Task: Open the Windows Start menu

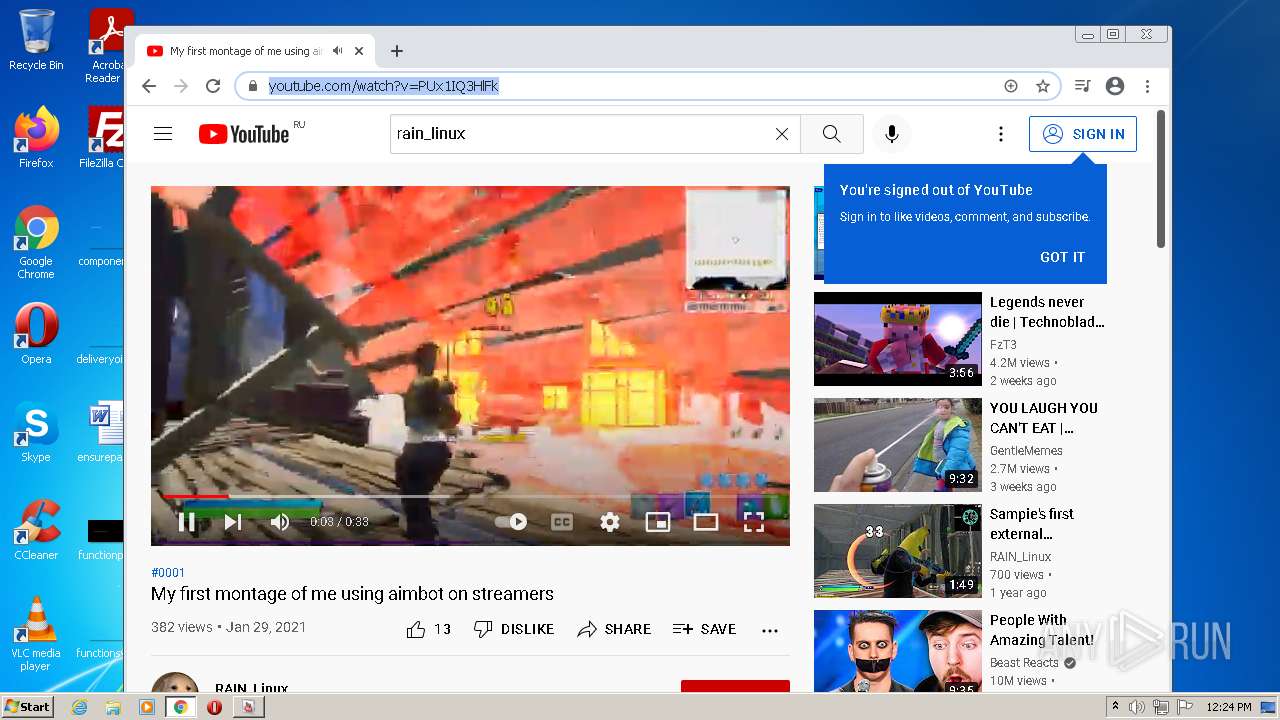Action: coord(28,706)
